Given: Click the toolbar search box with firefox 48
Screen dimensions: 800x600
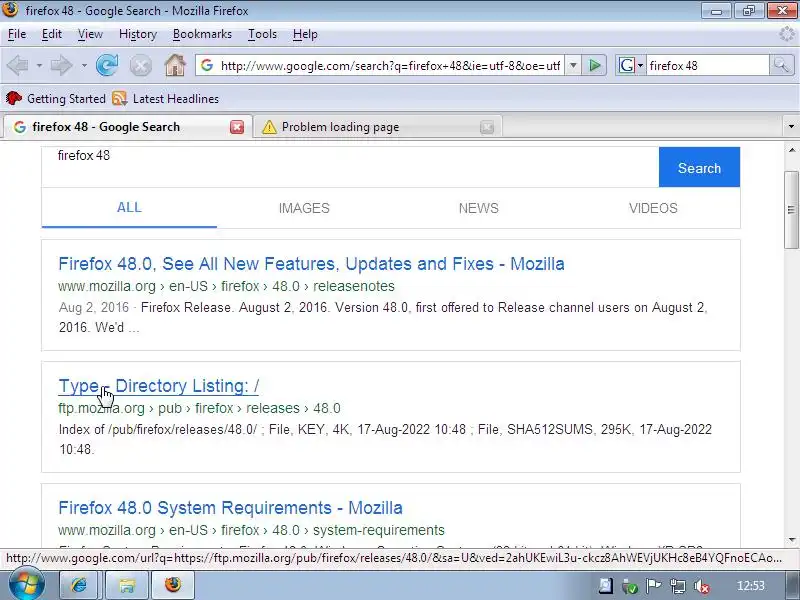Looking at the screenshot, I should click(x=708, y=65).
